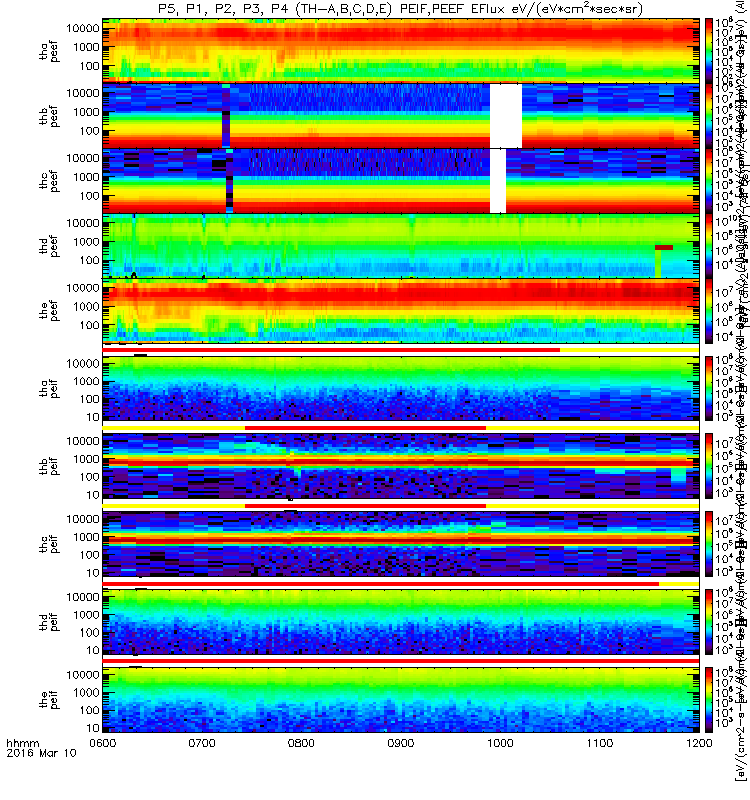Click the red middle segment above thb peif

(365, 428)
